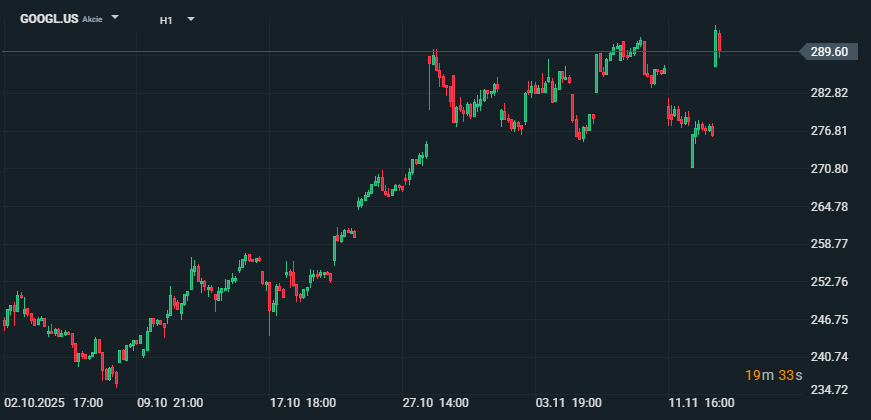Select the 02.10.2025 17:00 time marker

(54, 403)
